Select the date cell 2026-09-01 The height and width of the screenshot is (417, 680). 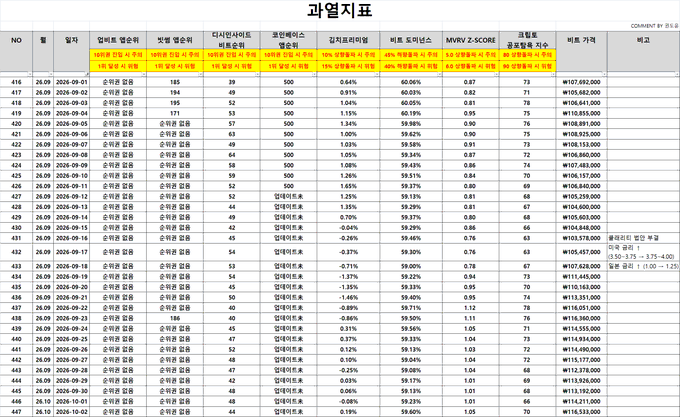[72, 82]
